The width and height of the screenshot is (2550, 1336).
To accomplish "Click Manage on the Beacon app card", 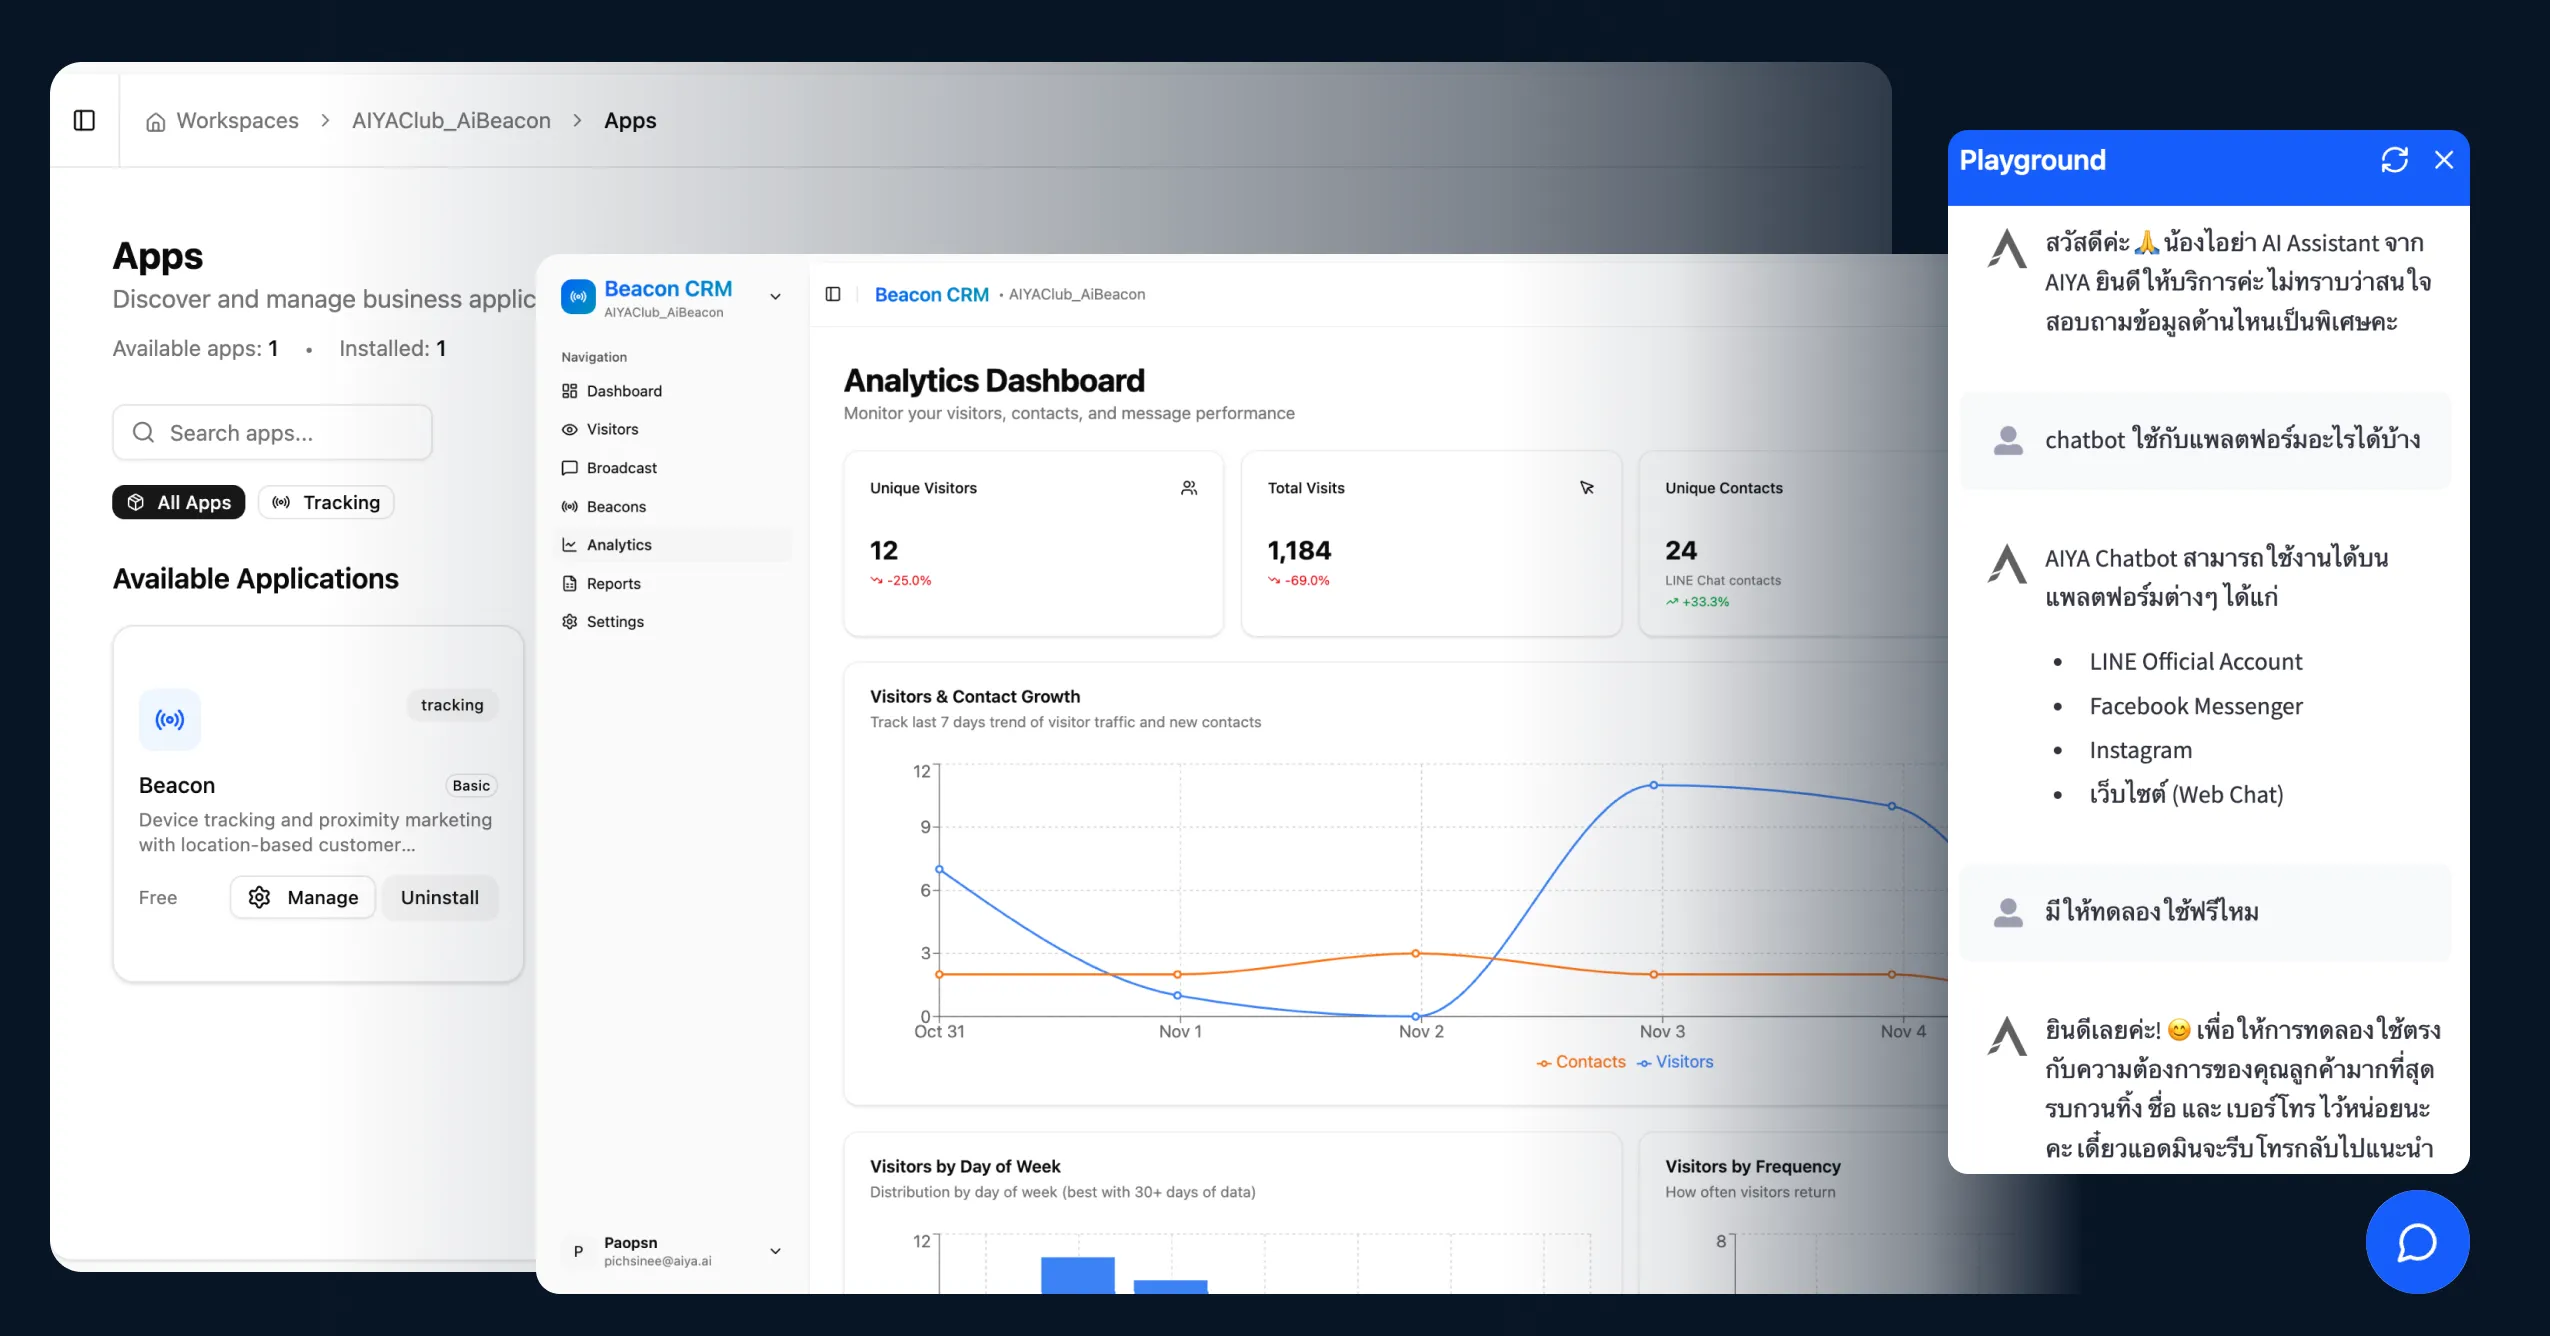I will tap(303, 897).
